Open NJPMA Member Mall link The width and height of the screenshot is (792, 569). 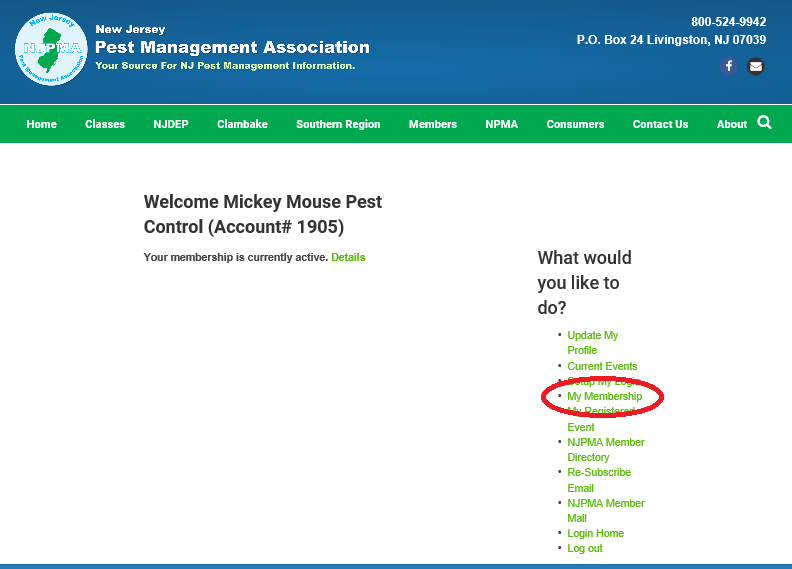(x=606, y=510)
